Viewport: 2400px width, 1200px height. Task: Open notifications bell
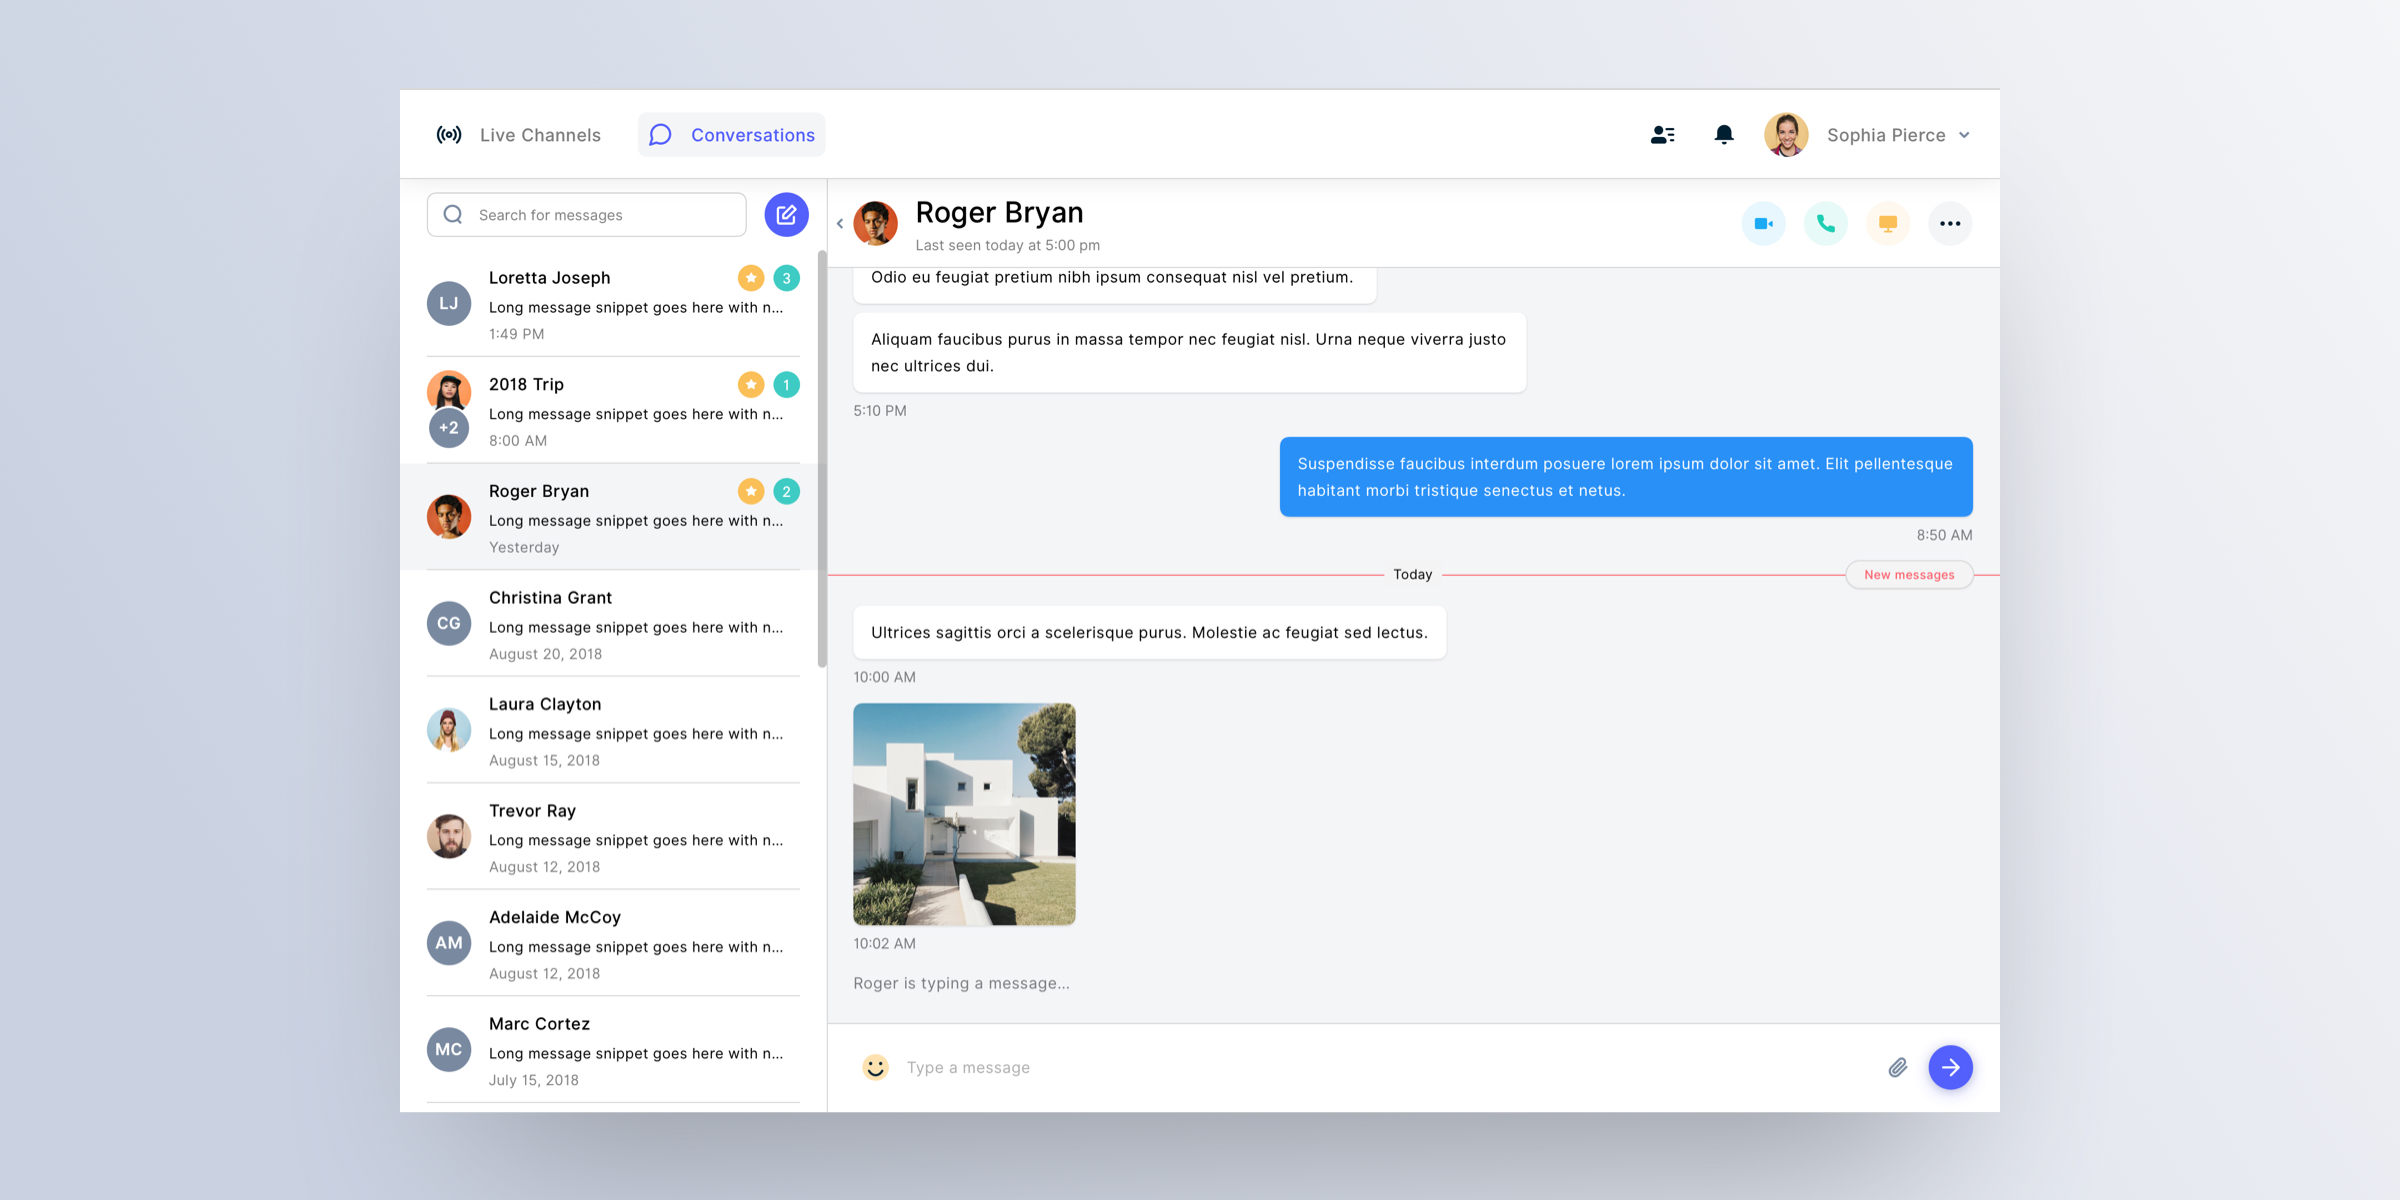(x=1724, y=134)
